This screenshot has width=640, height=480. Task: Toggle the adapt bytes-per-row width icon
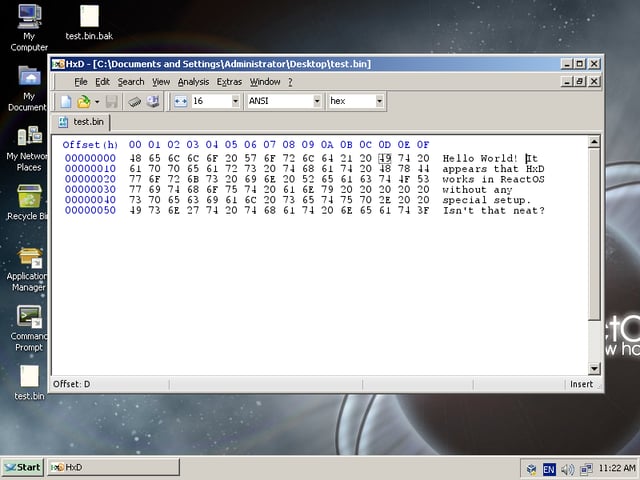click(x=180, y=101)
